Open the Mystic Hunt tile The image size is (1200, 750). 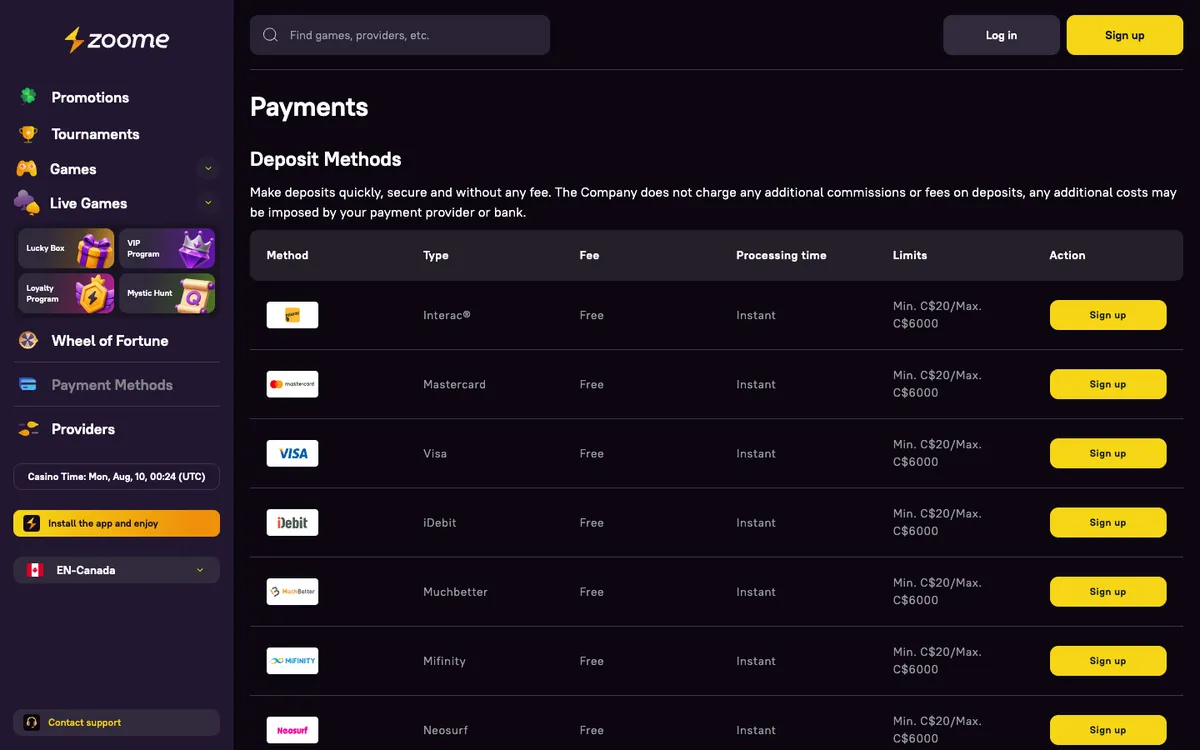(x=167, y=293)
